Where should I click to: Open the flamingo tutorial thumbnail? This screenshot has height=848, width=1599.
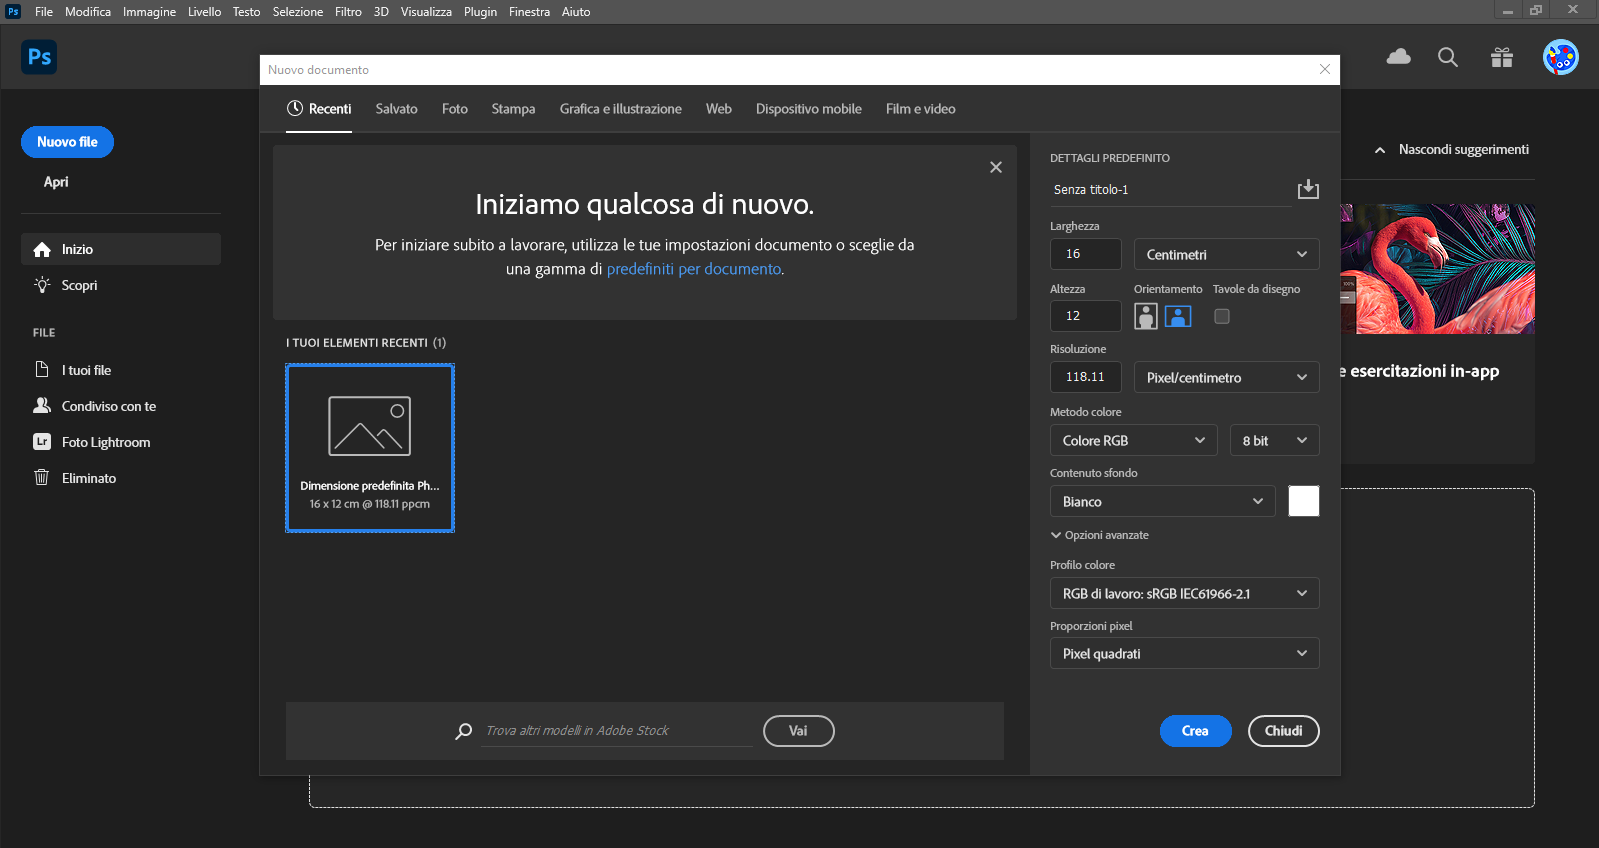[x=1438, y=269]
